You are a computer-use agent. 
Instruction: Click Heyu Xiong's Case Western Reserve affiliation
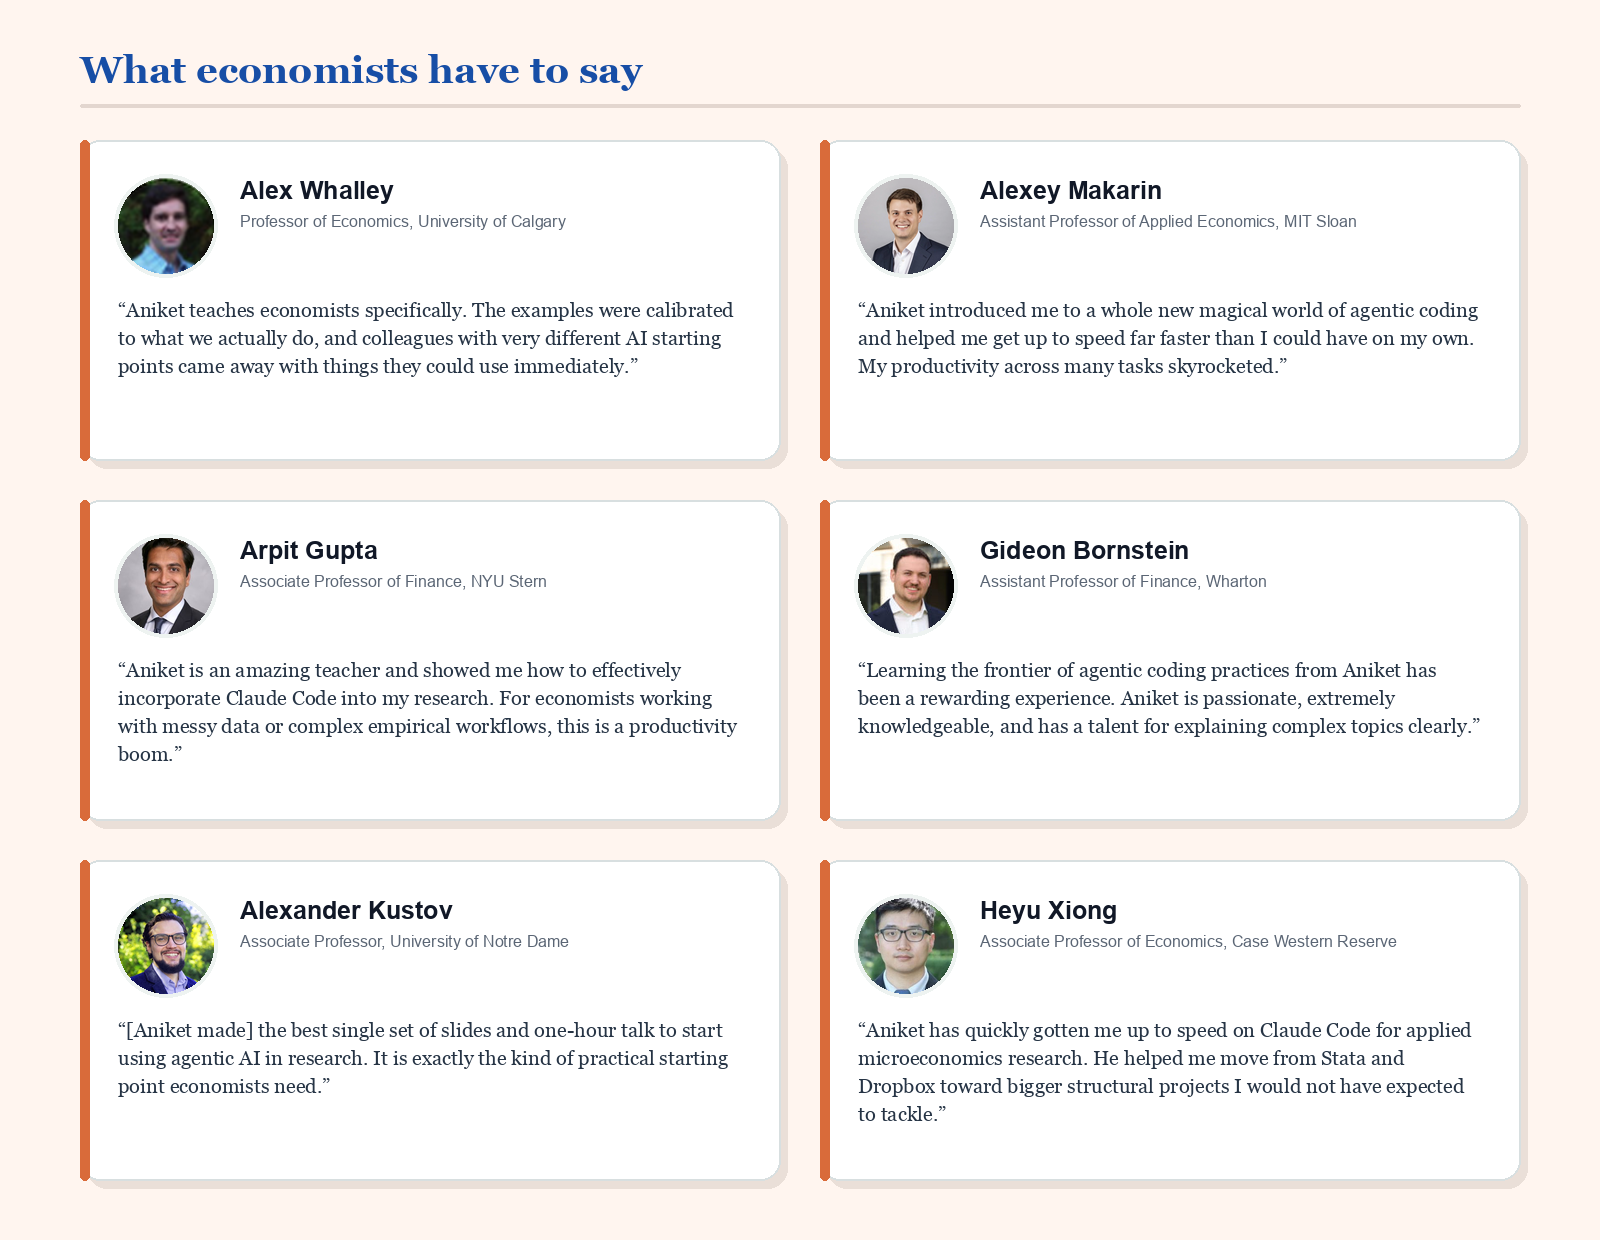point(1188,941)
